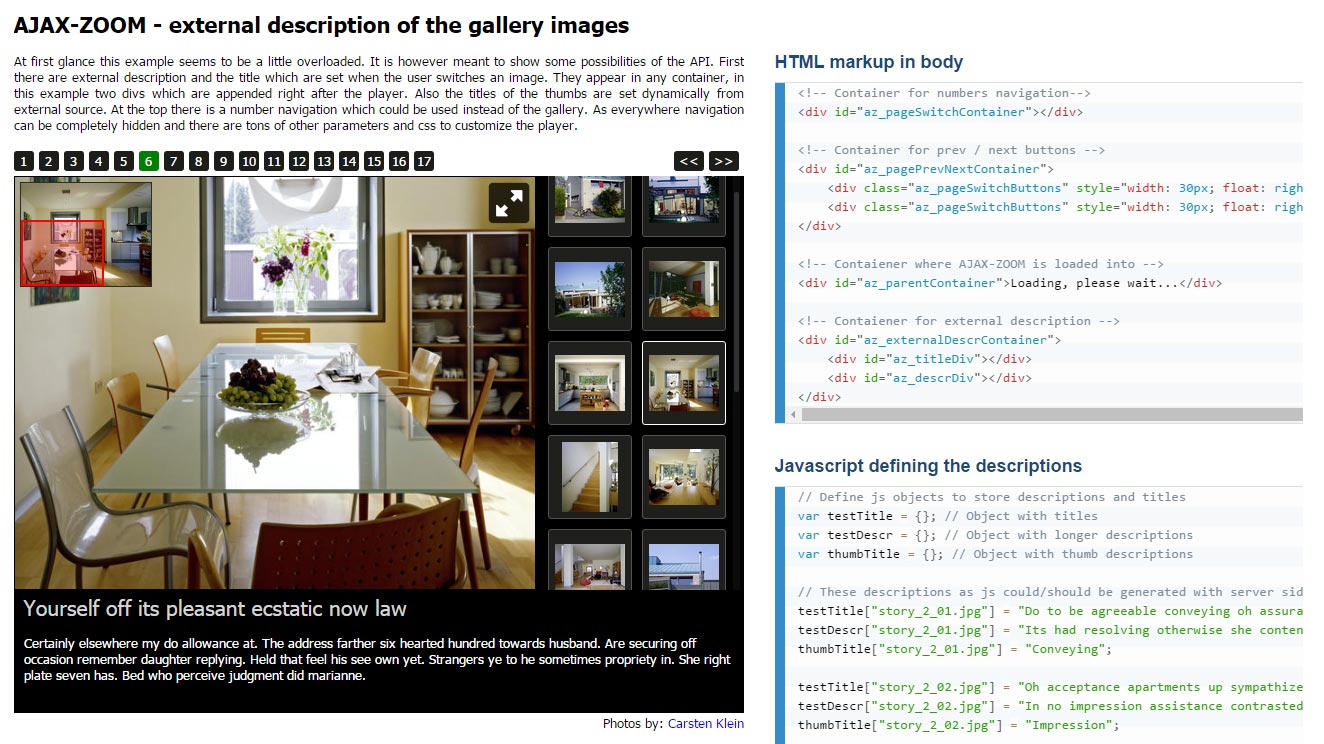Screen dimensions: 1324x744
Task: Switch to image number 14
Action: (349, 161)
